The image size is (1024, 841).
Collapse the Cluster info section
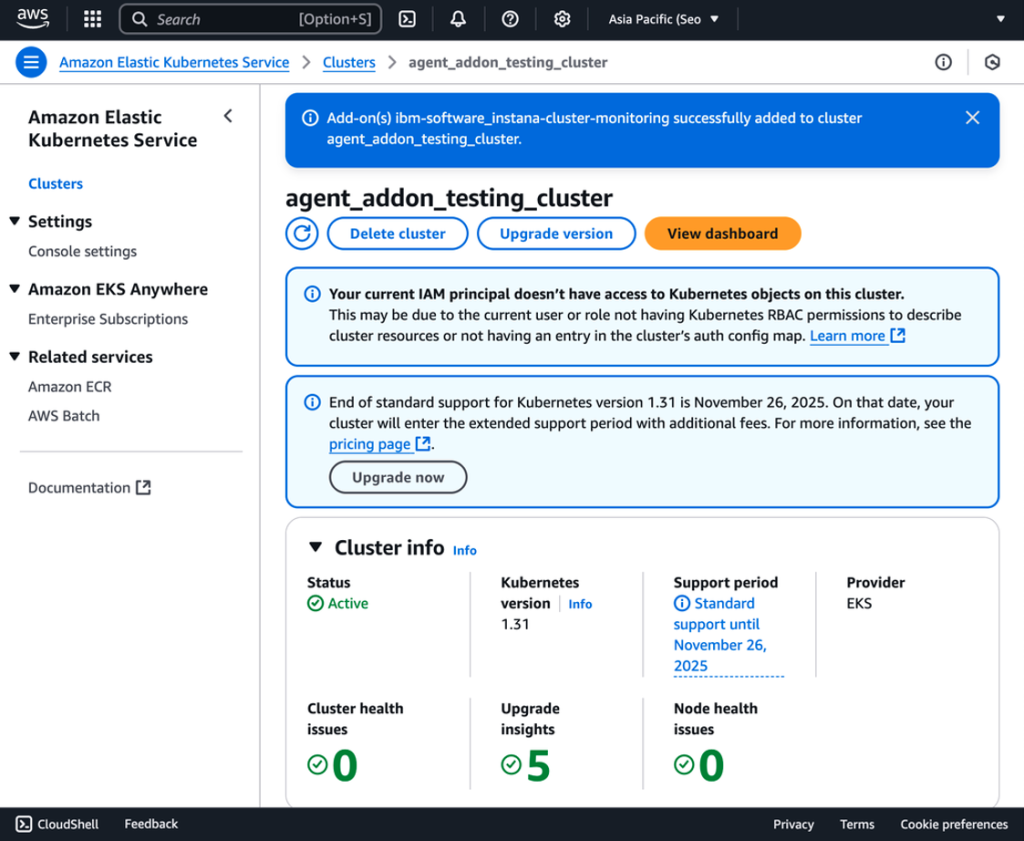point(315,547)
